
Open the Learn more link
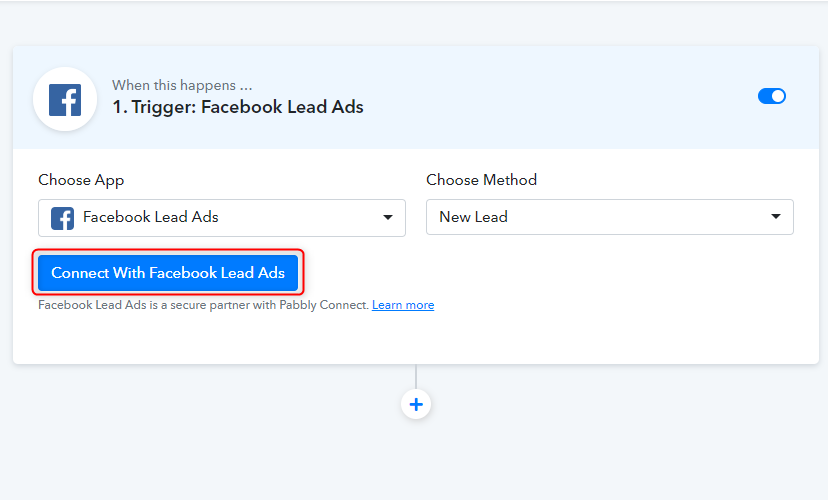(403, 305)
